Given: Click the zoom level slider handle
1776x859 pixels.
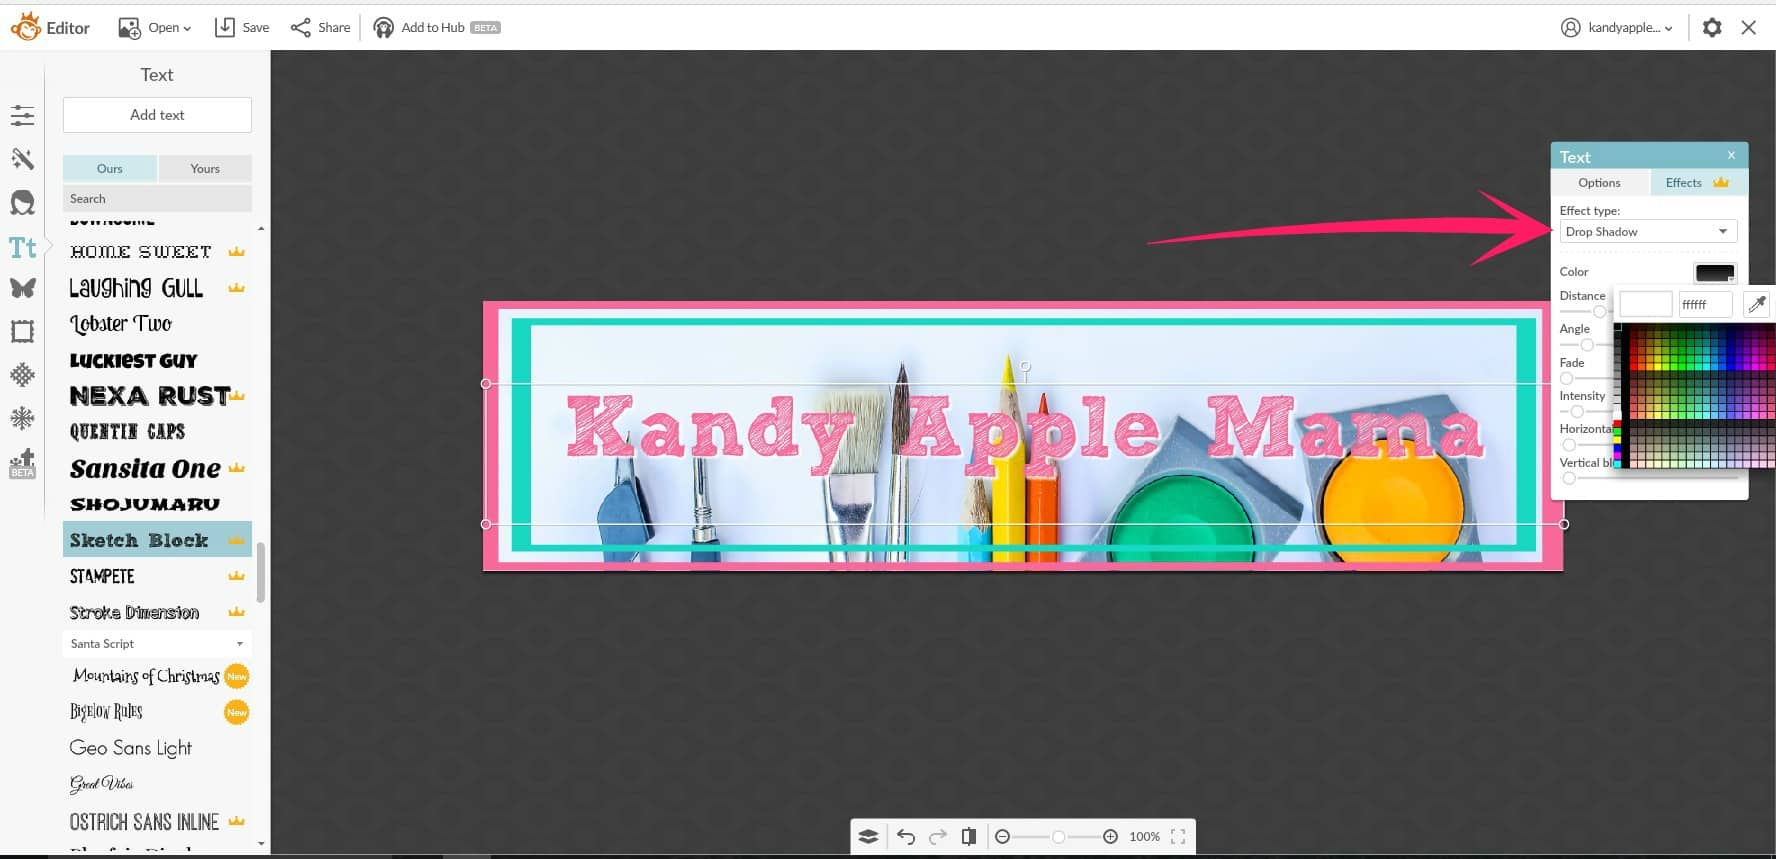Looking at the screenshot, I should (1058, 837).
